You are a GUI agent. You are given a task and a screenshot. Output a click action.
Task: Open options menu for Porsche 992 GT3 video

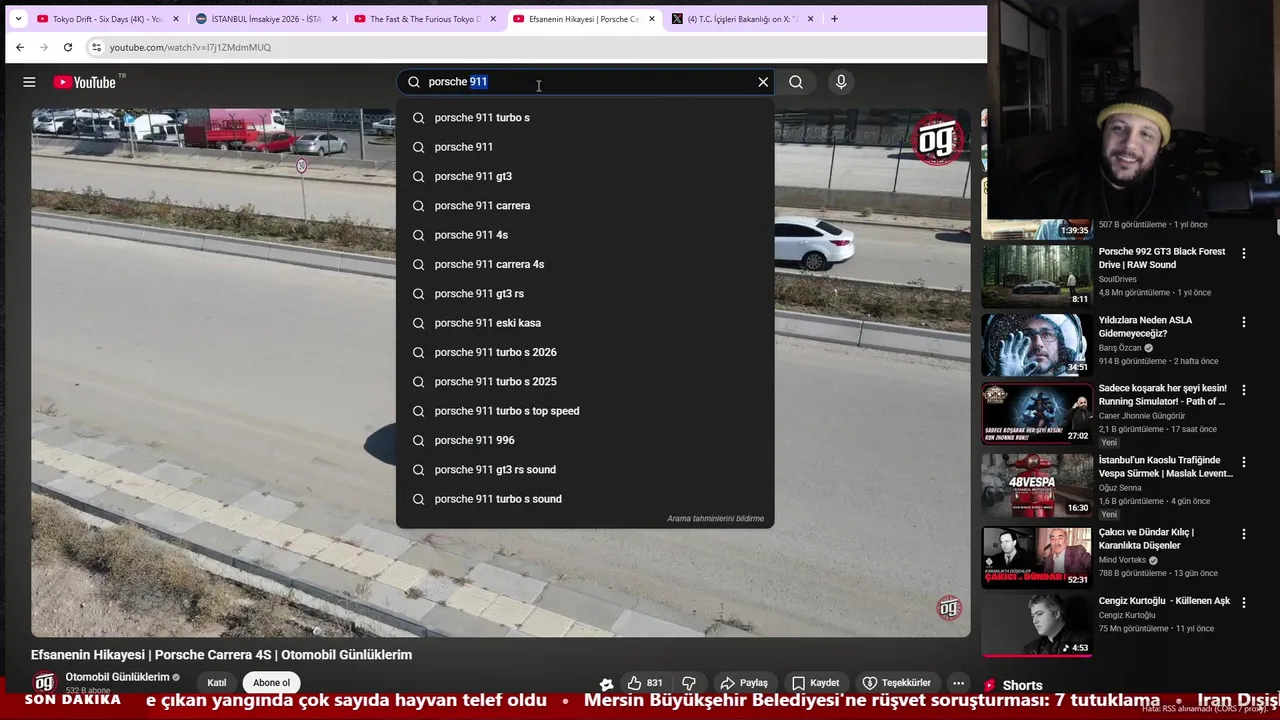point(1244,254)
